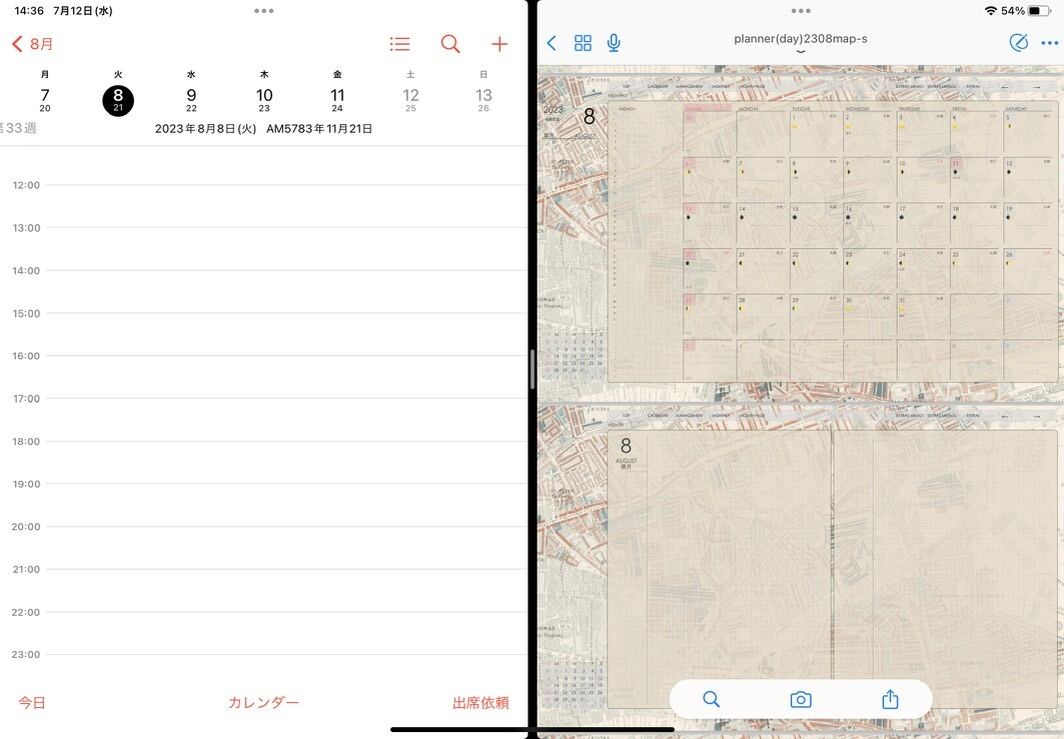
Task: Open 出席依頼 inbox
Action: click(x=480, y=702)
